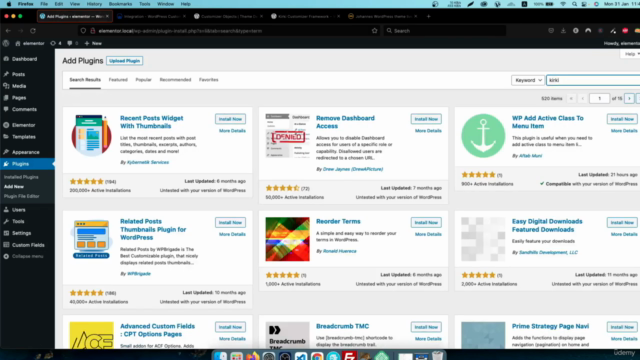View More Details for Remove Dashboard Access

coord(428,131)
